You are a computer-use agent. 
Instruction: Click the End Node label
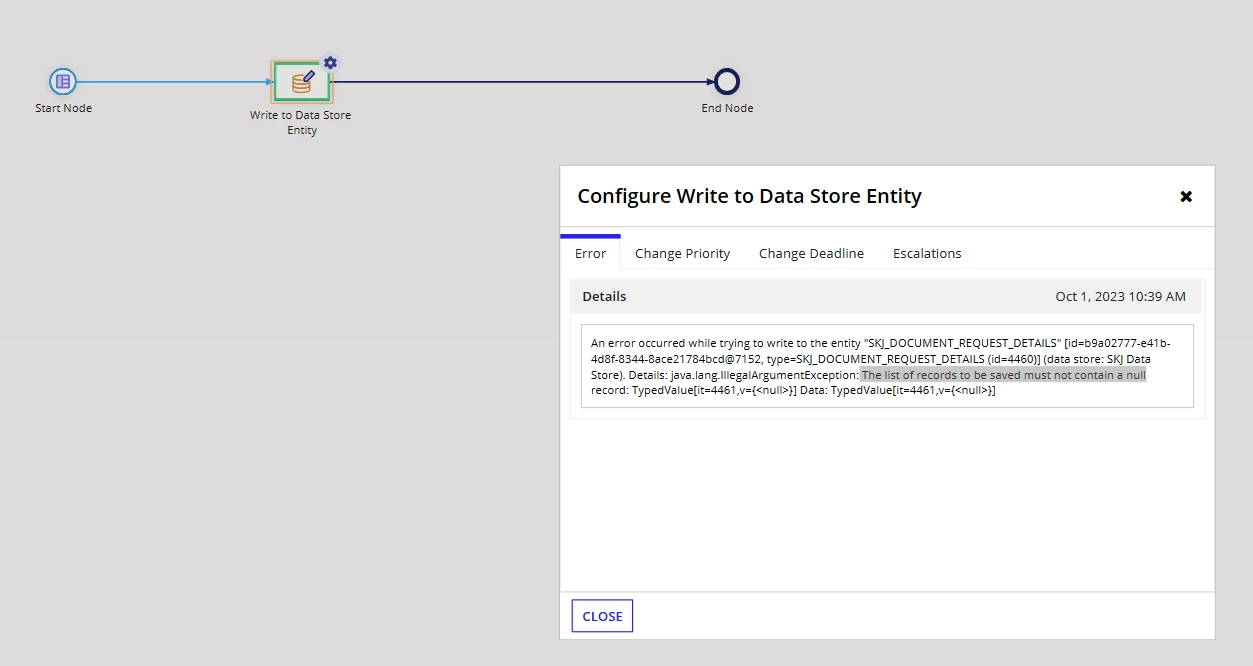tap(727, 108)
